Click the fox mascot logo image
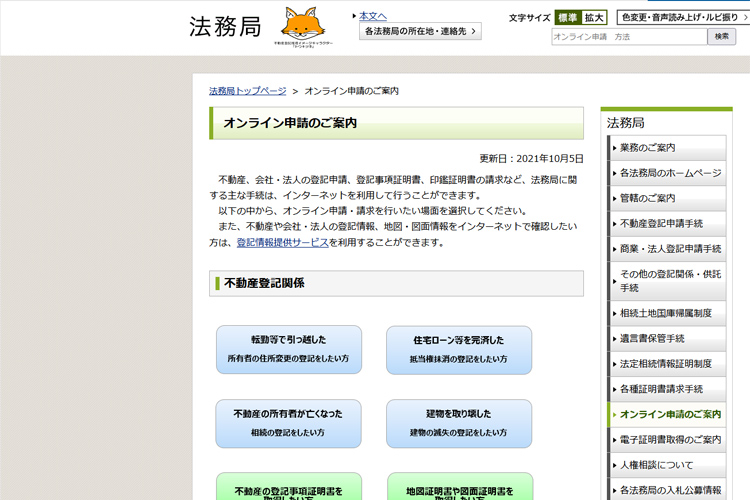Image resolution: width=750 pixels, height=500 pixels. [303, 26]
